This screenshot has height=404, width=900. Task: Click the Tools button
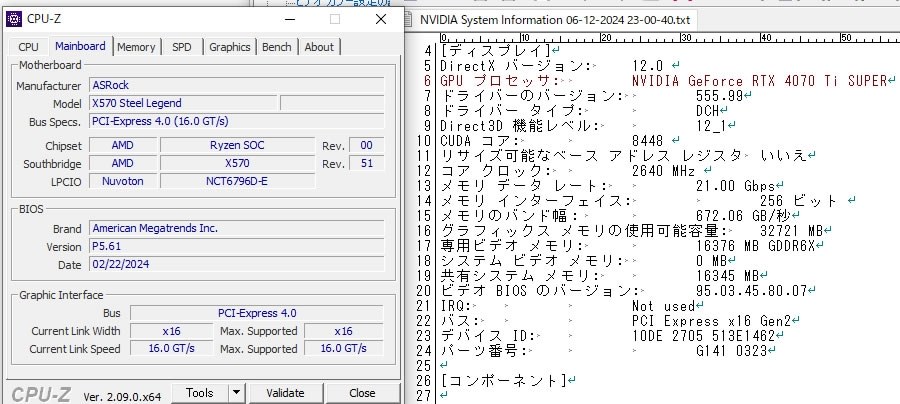point(199,393)
